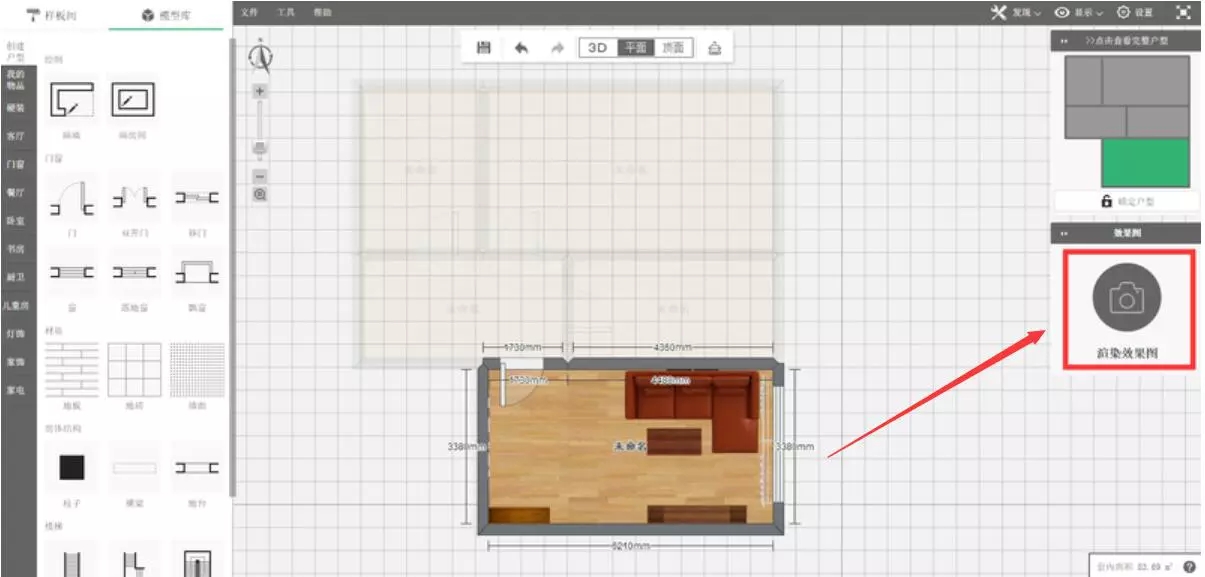Image resolution: width=1205 pixels, height=577 pixels.
Task: Switch view to 顶面 ceiling mode
Action: (673, 48)
